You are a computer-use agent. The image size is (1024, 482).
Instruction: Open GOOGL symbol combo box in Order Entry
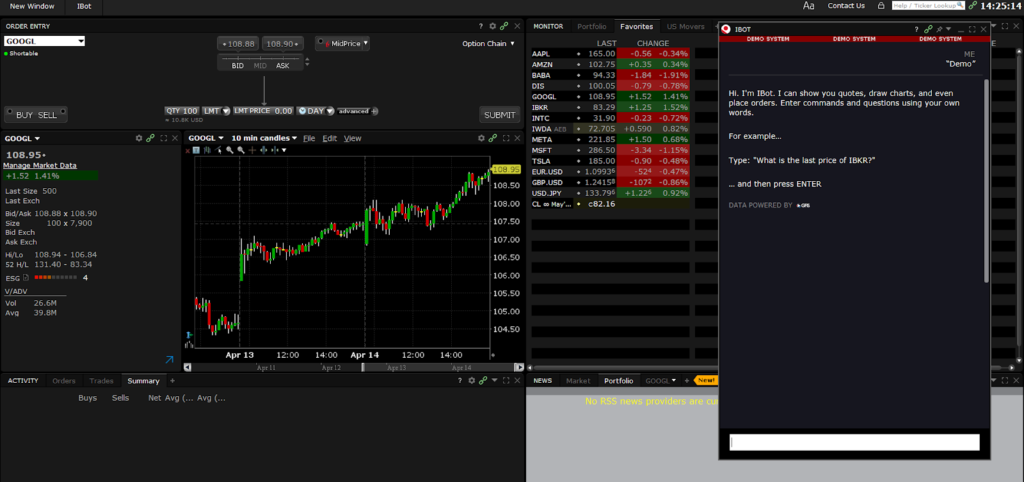[44, 41]
